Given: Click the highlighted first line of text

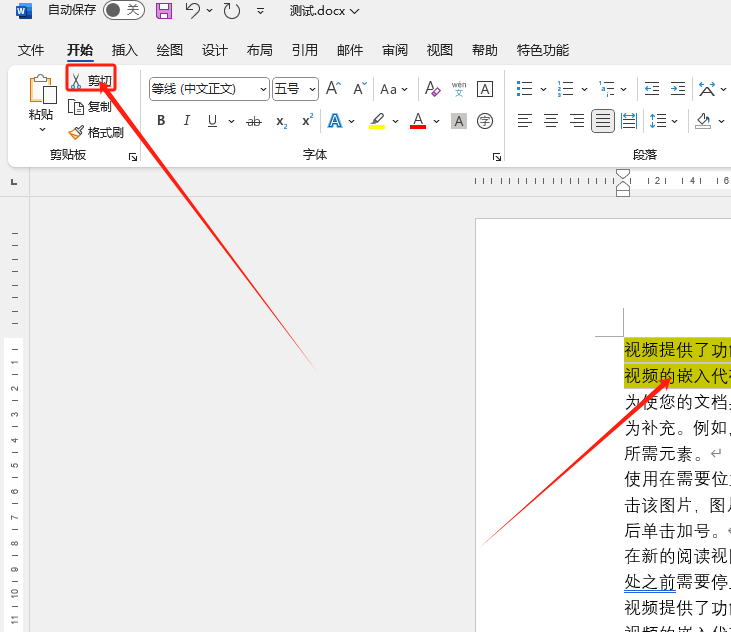Looking at the screenshot, I should click(x=676, y=350).
